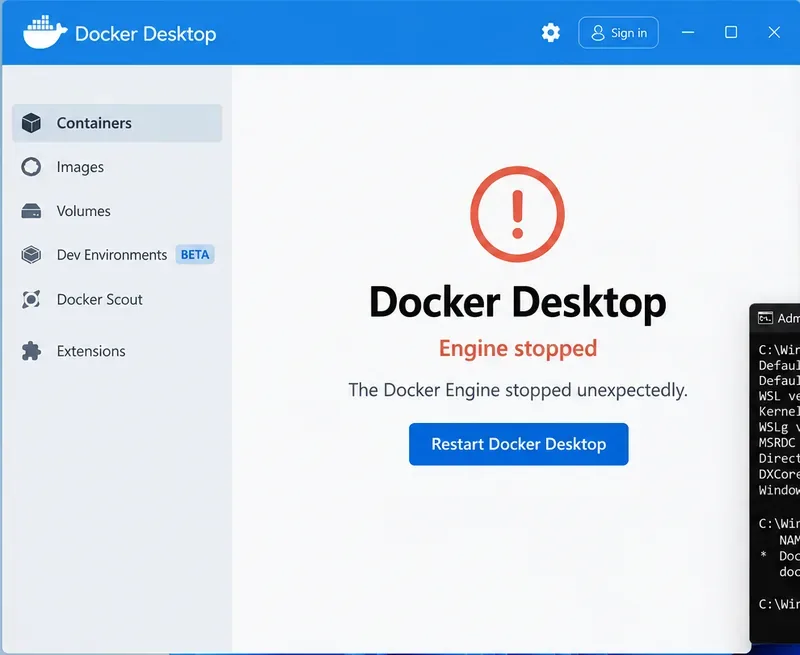Viewport: 800px width, 655px height.
Task: Open settings with the gear icon
Action: coord(551,33)
